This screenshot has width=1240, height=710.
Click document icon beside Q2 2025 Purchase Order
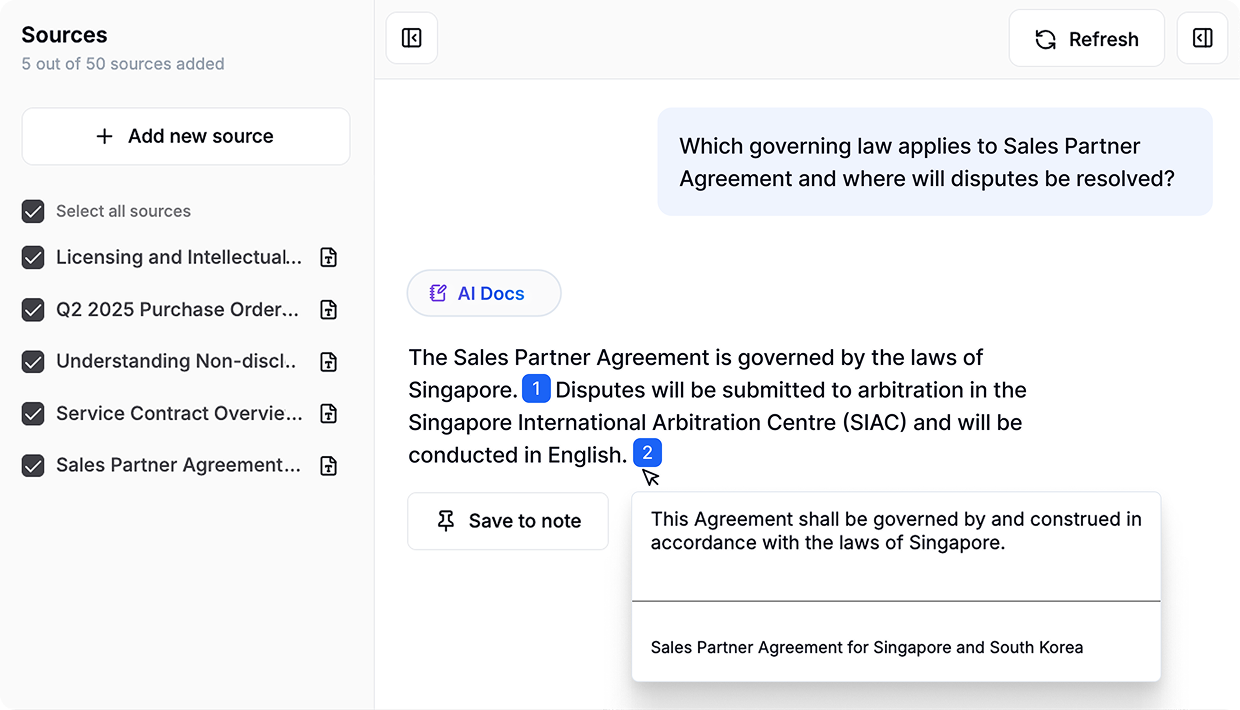(x=328, y=310)
